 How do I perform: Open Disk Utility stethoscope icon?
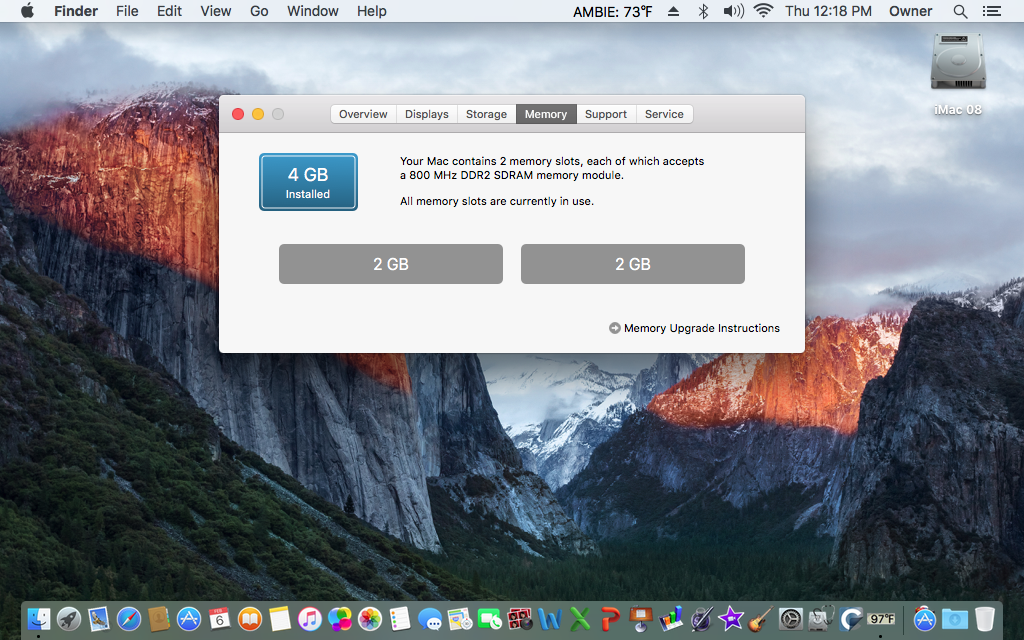(x=821, y=618)
